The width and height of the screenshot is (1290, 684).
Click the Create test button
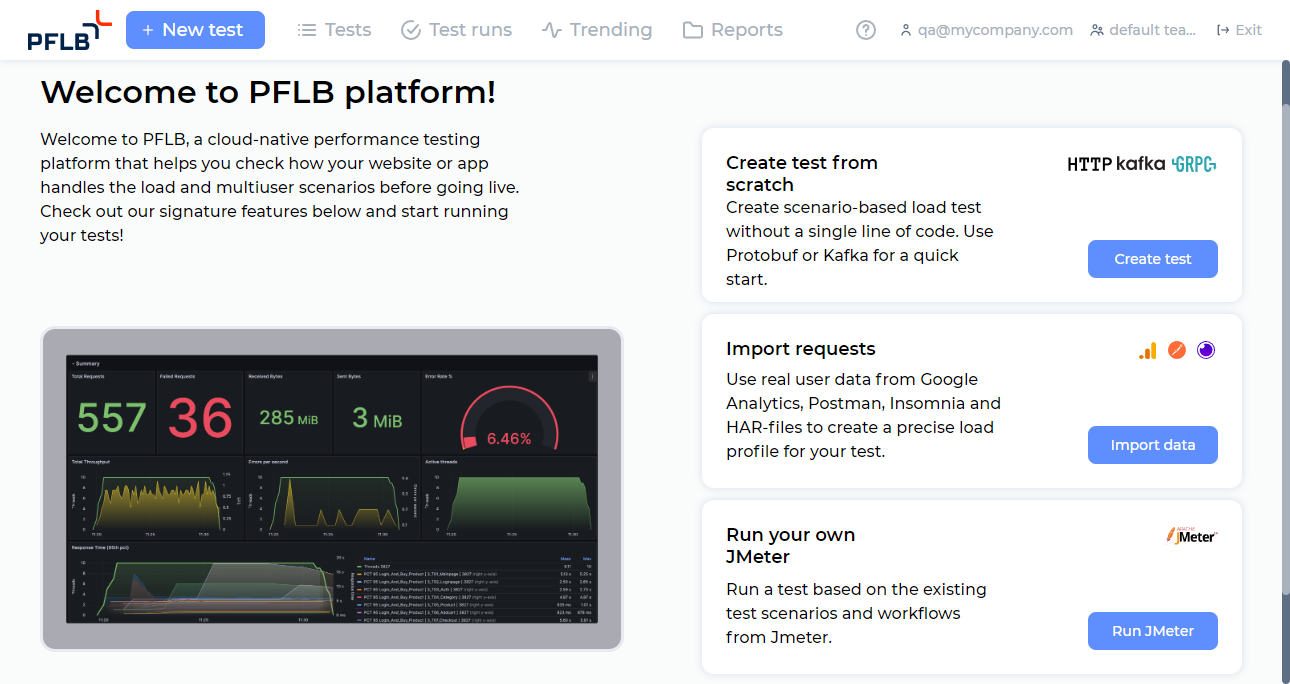1152,259
